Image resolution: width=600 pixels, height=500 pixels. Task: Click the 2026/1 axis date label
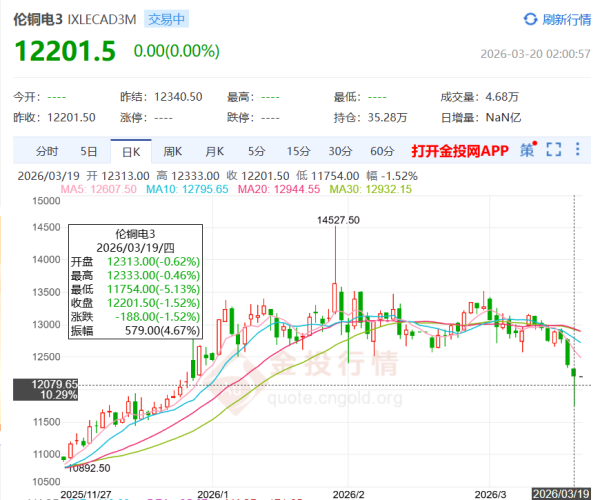tap(213, 494)
